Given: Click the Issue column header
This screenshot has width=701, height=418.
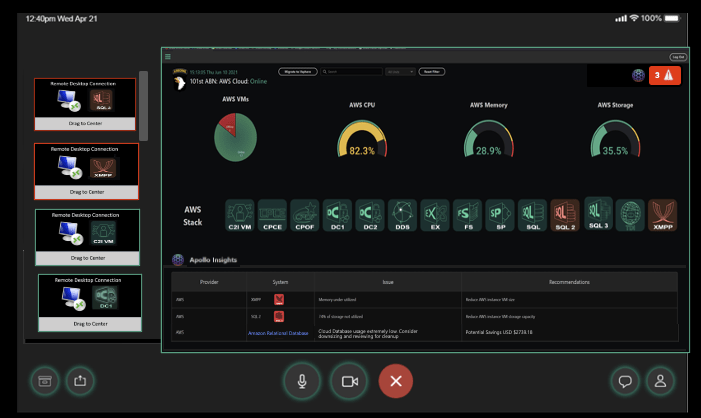Looking at the screenshot, I should 388,282.
